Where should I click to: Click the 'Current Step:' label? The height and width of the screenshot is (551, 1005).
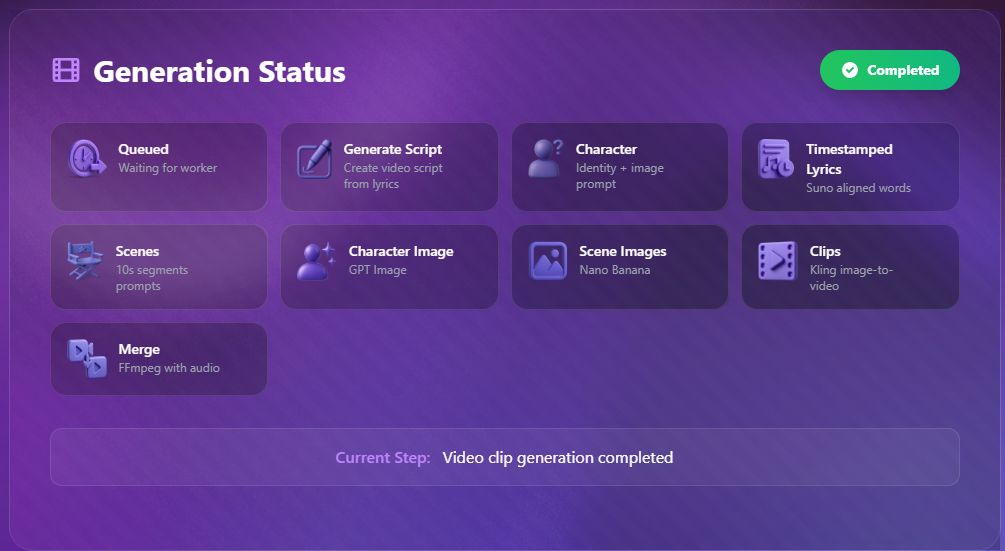(x=383, y=457)
